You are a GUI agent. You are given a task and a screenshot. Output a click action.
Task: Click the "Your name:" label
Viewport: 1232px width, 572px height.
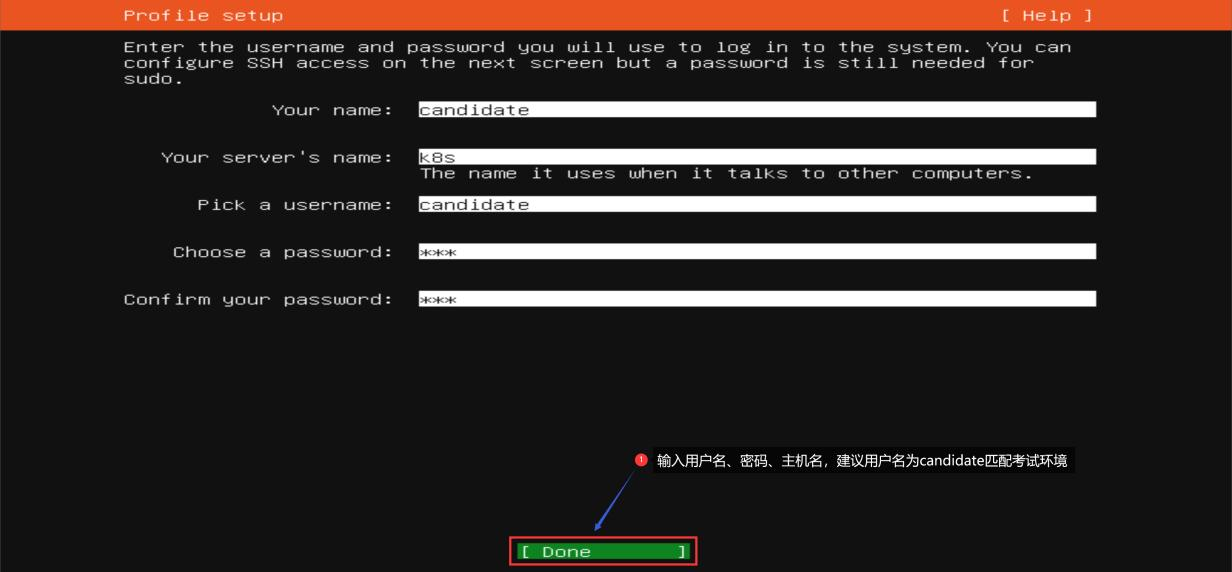333,110
